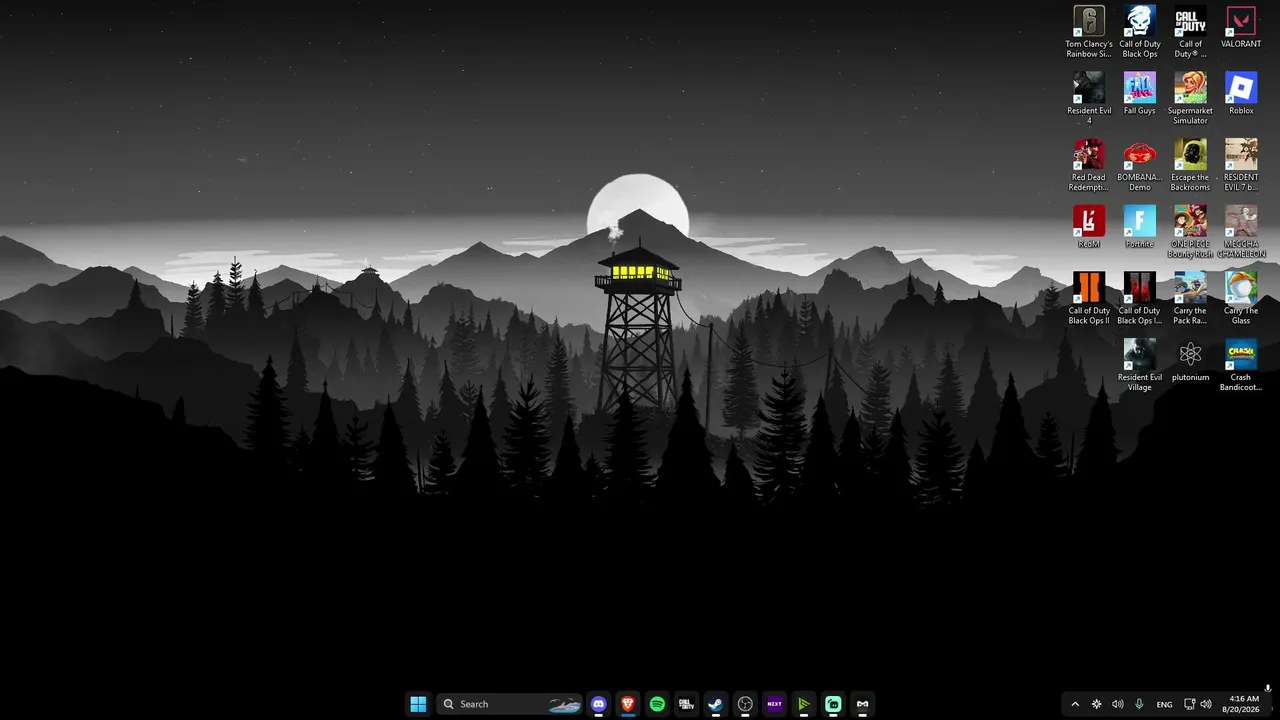Select the Resident Evil Village desktop icon
Screen dimensions: 1280x720
pyautogui.click(x=1139, y=366)
